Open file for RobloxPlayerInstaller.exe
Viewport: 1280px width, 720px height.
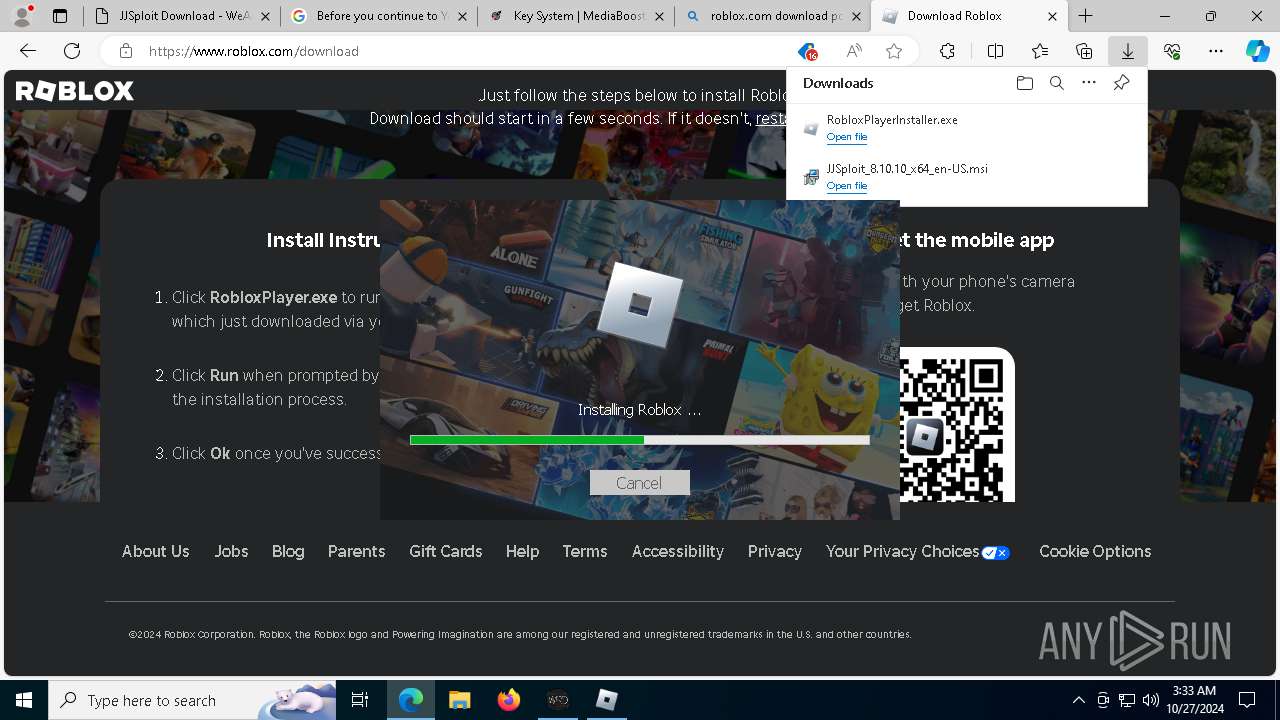[847, 137]
